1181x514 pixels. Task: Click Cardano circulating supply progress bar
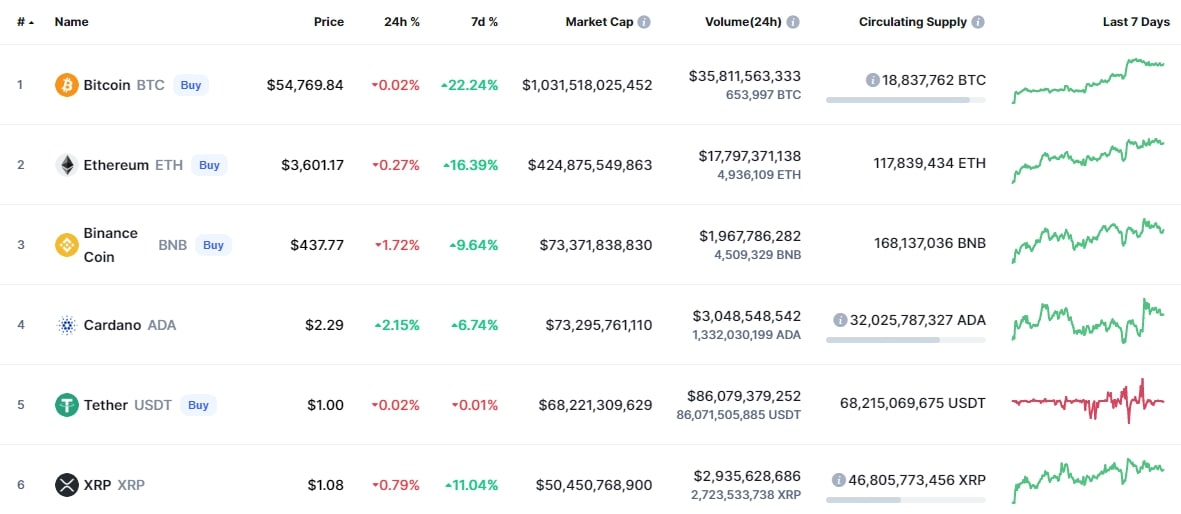click(x=905, y=340)
